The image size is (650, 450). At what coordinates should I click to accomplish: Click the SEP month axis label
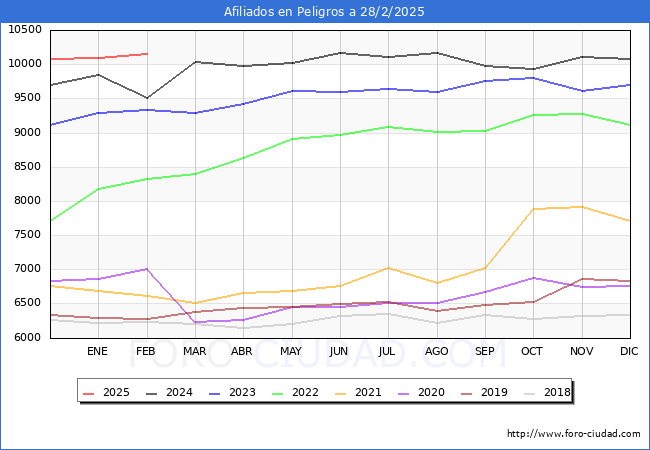pyautogui.click(x=485, y=351)
